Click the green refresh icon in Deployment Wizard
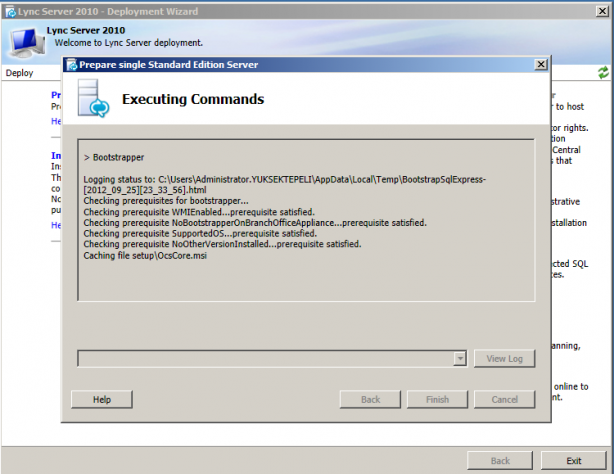 [603, 72]
